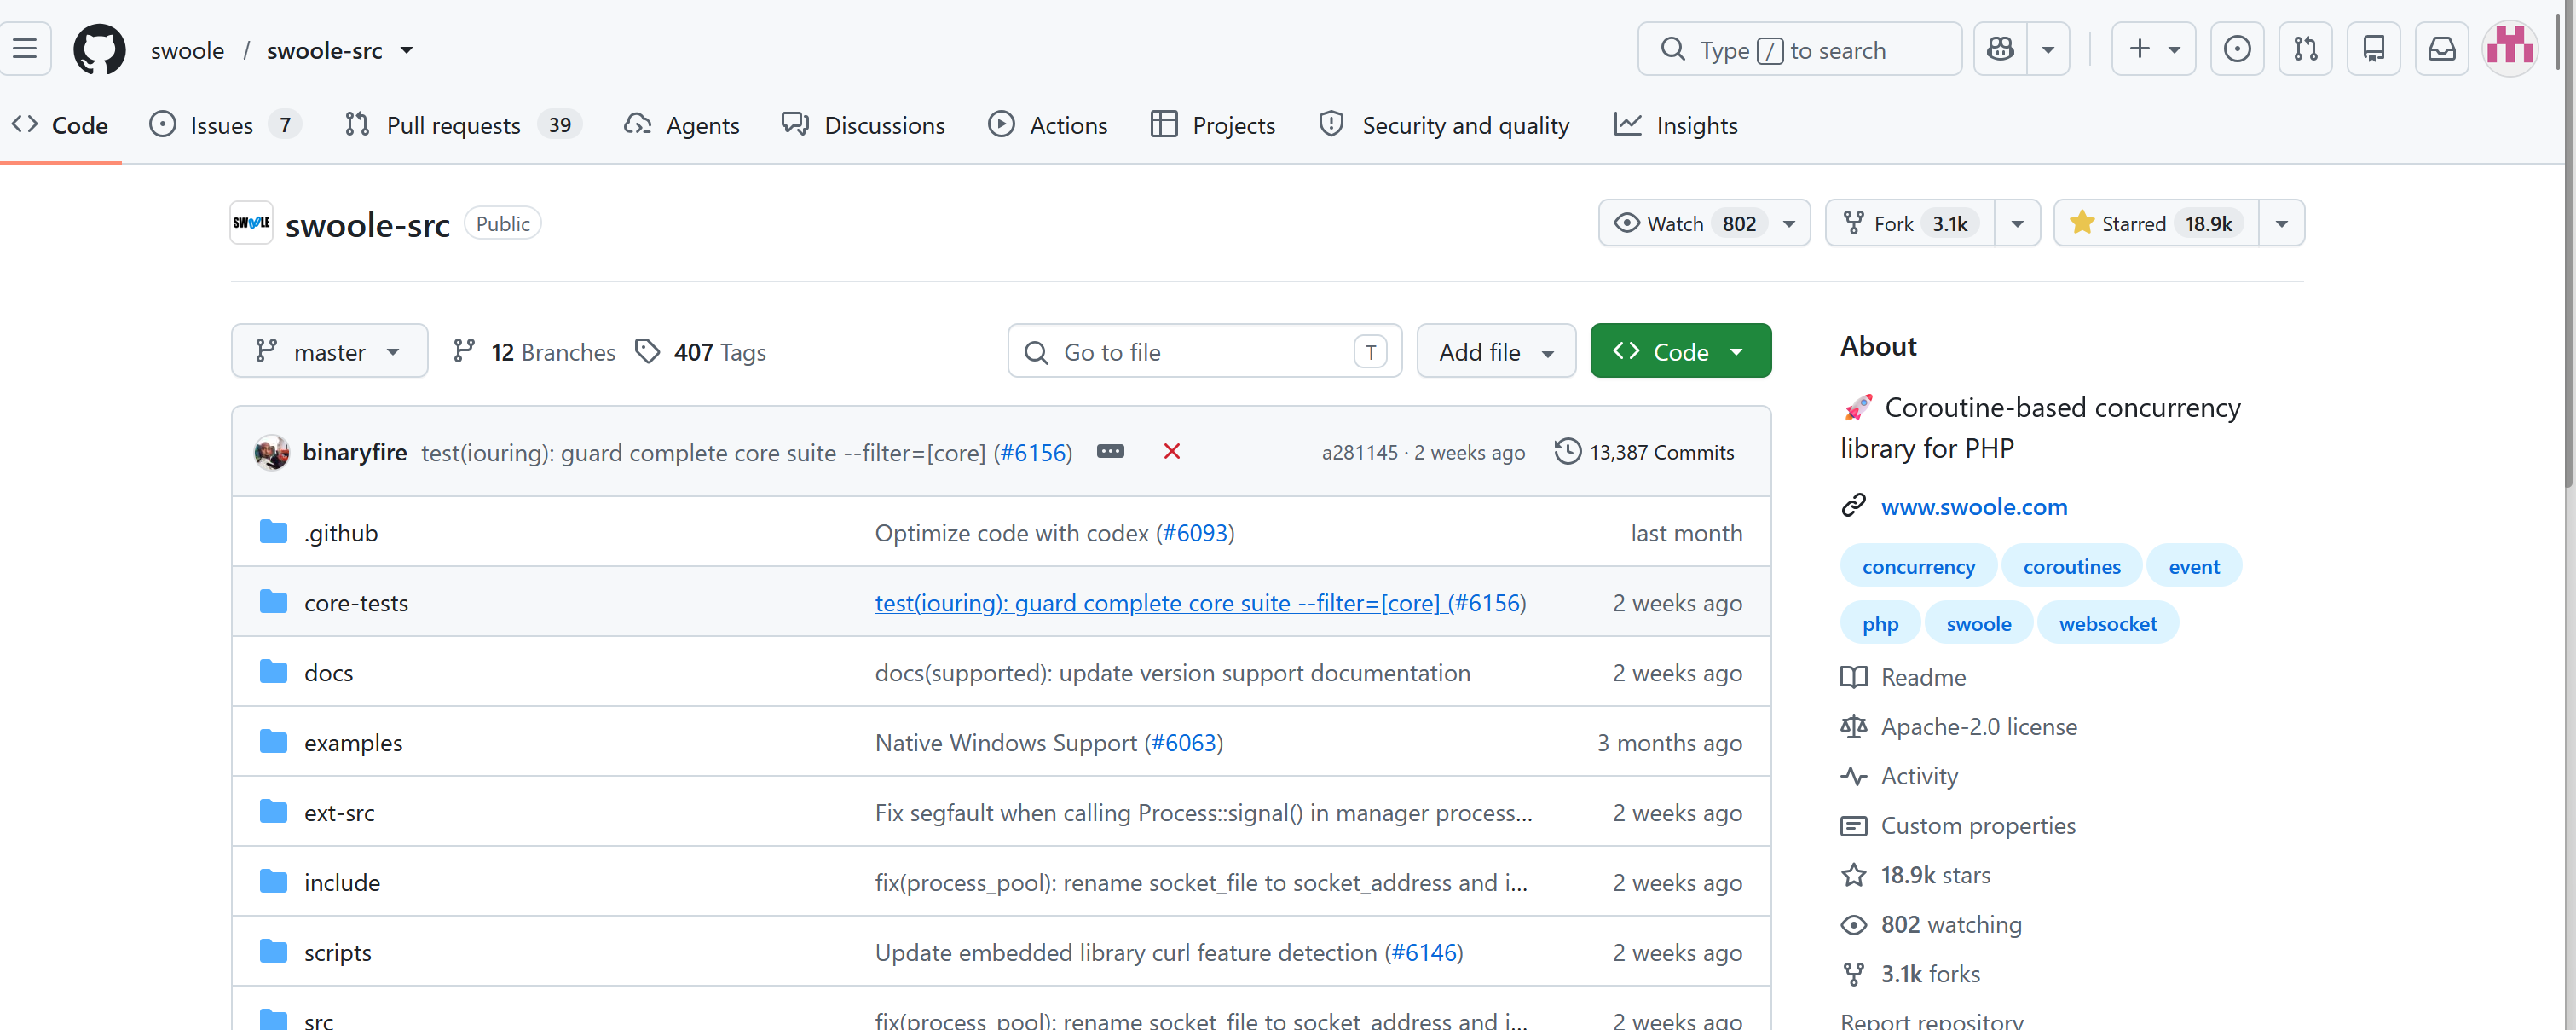
Task: Open the repository switcher dropdown caret
Action: coord(407,50)
